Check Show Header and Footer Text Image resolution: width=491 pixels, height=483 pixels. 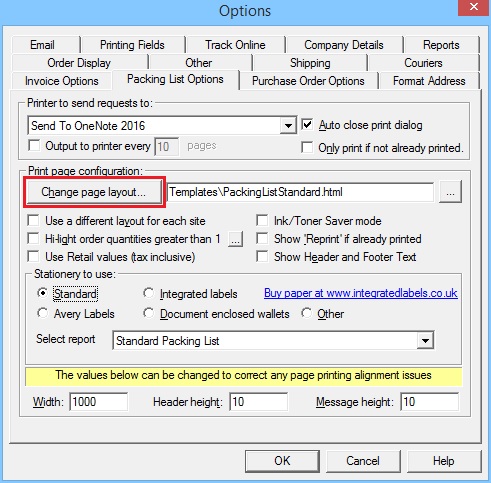pos(262,257)
